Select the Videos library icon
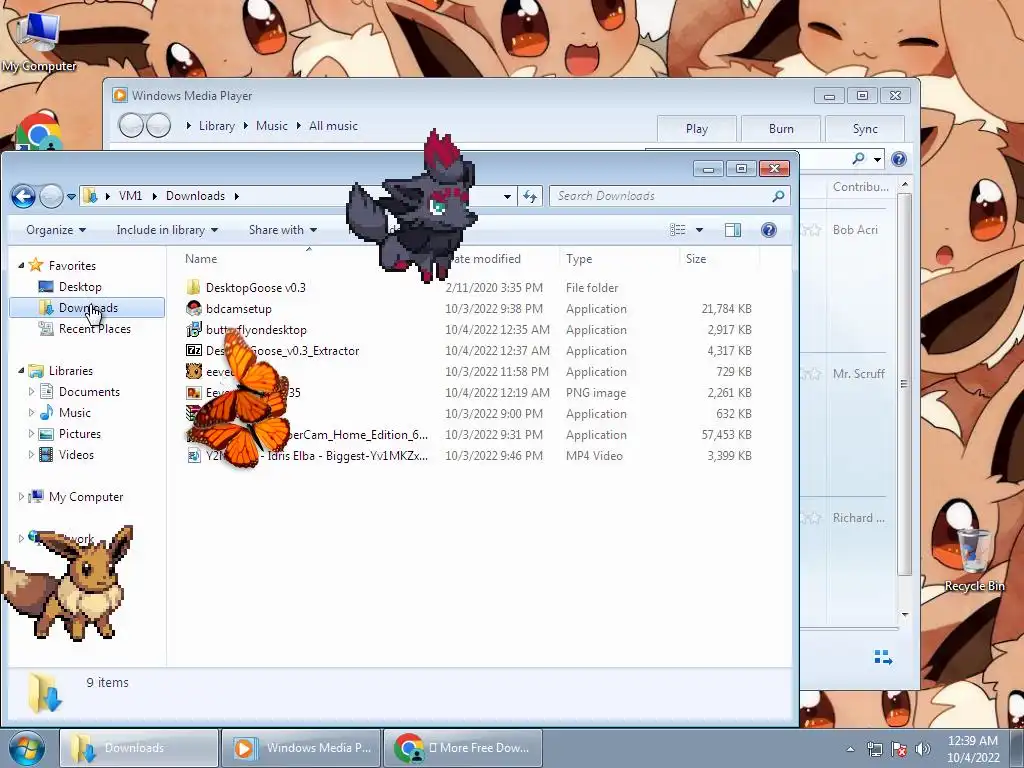 pos(46,455)
